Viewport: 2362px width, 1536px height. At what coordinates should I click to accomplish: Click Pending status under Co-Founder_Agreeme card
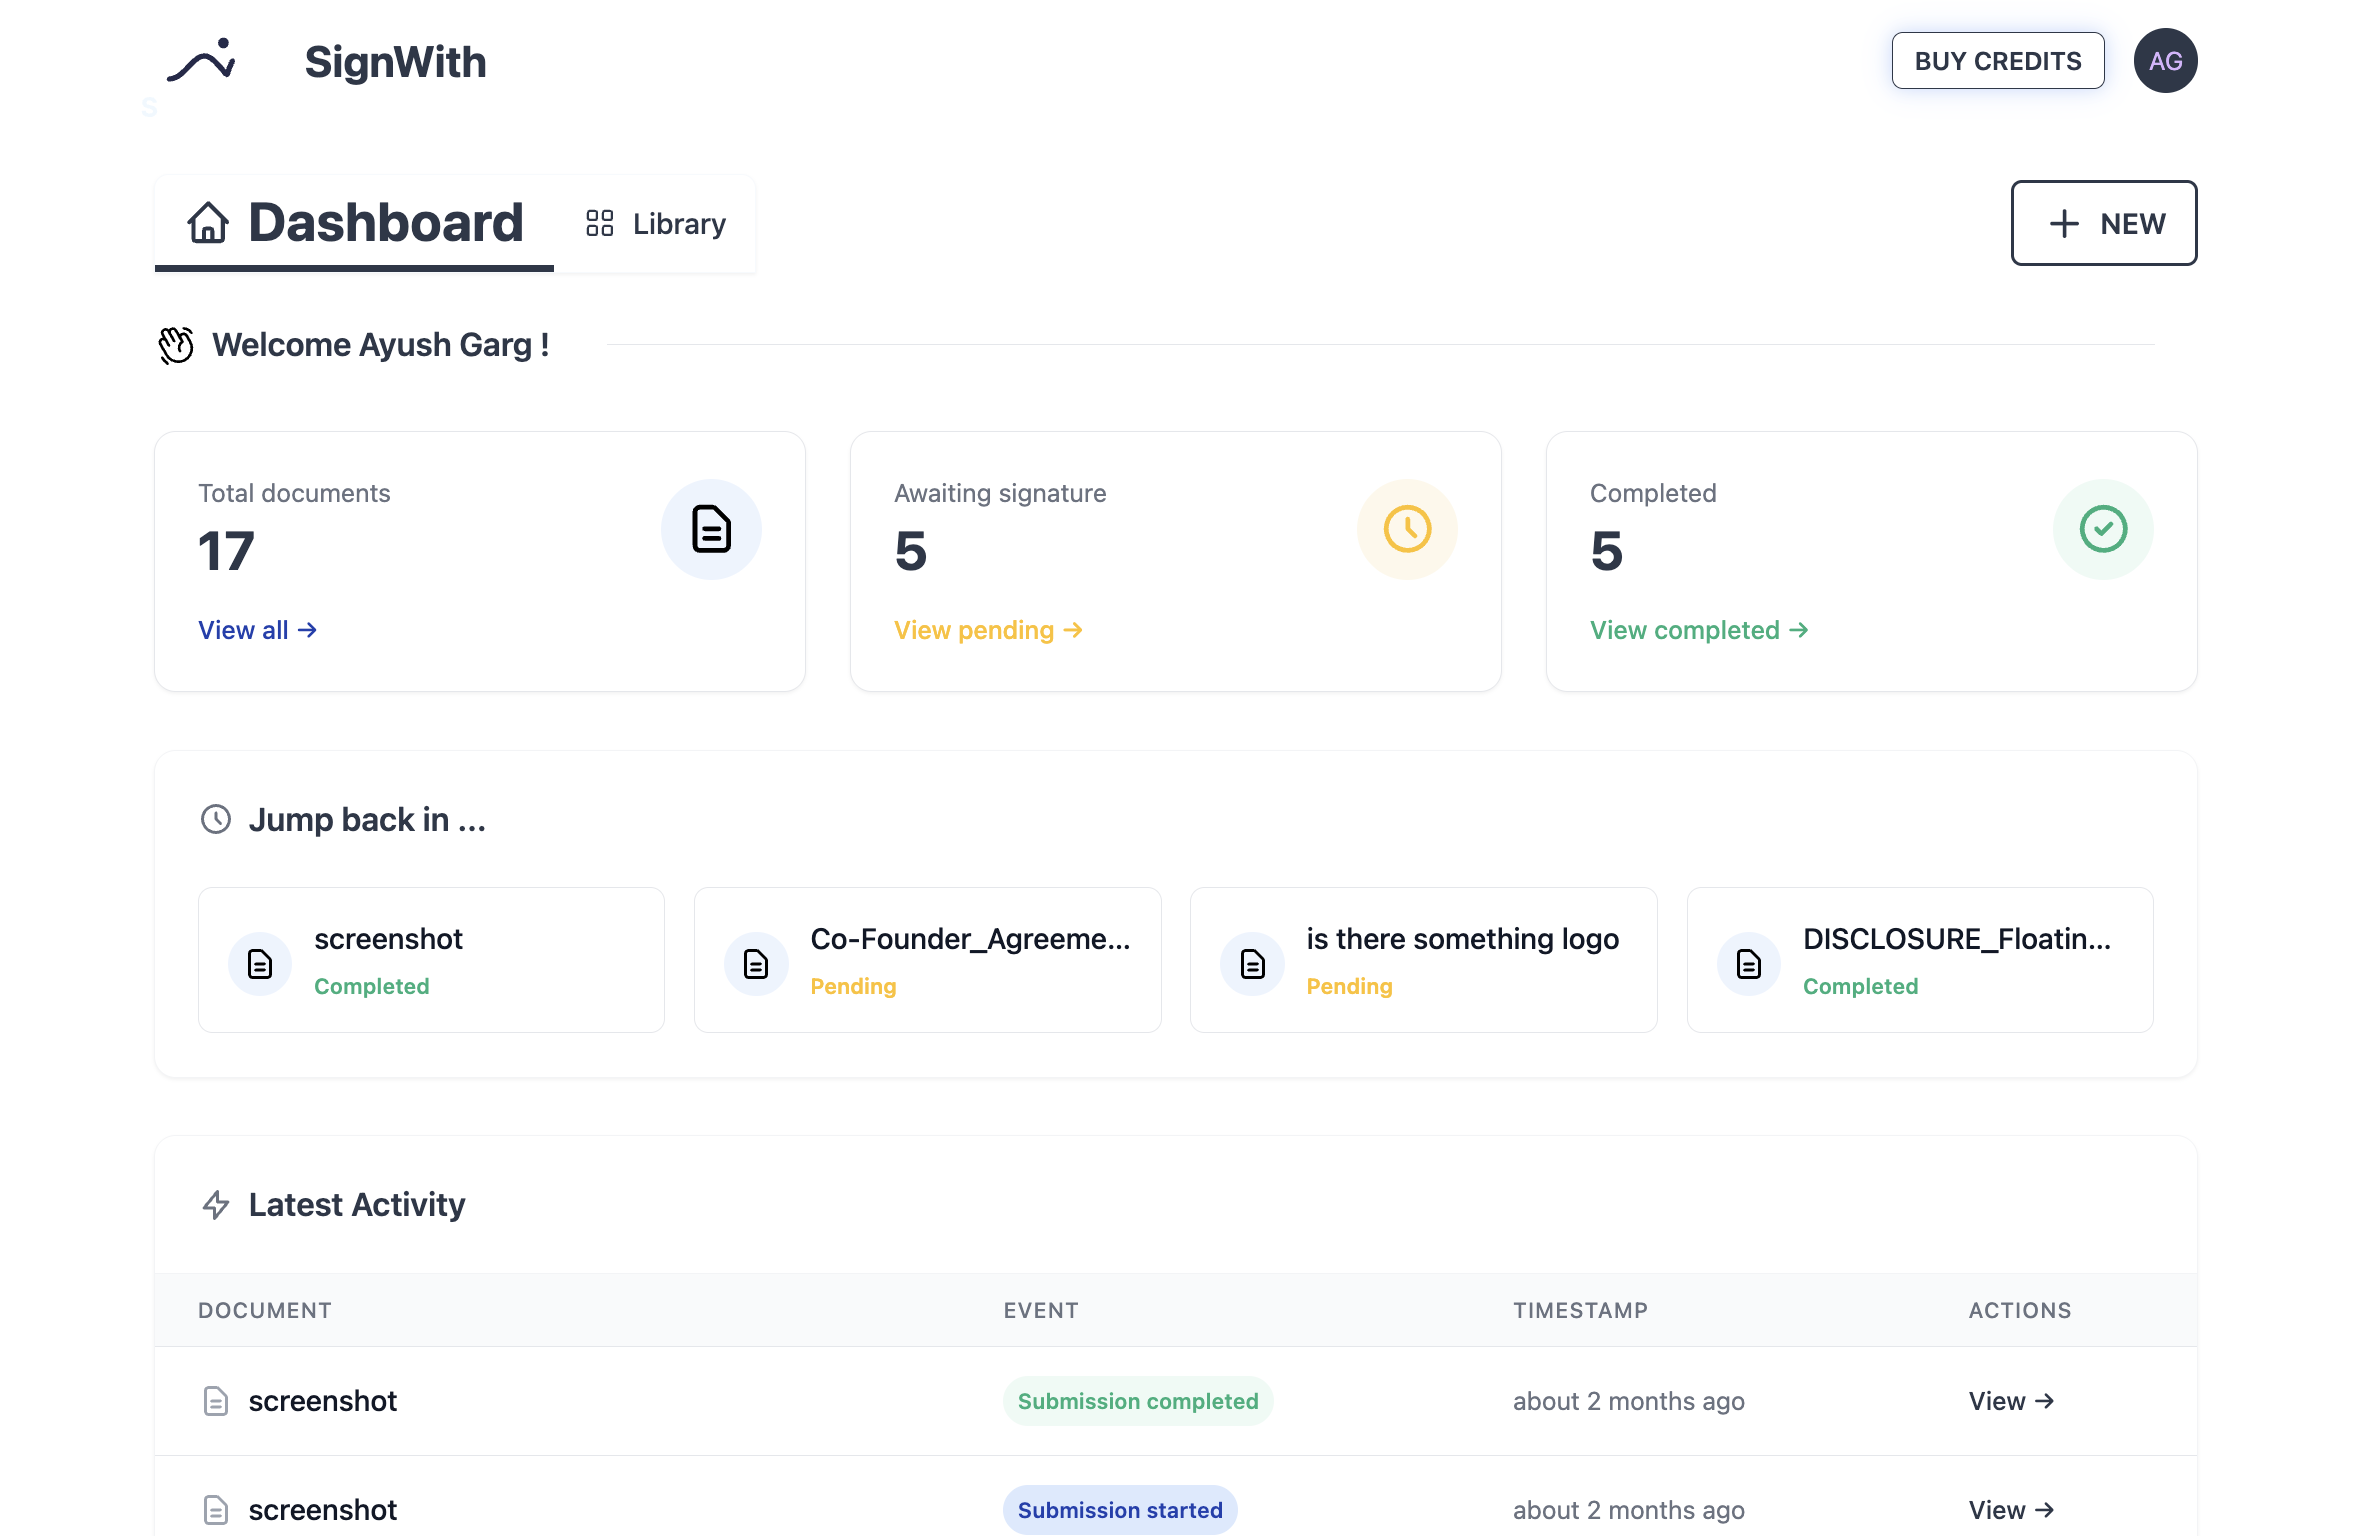click(x=853, y=986)
